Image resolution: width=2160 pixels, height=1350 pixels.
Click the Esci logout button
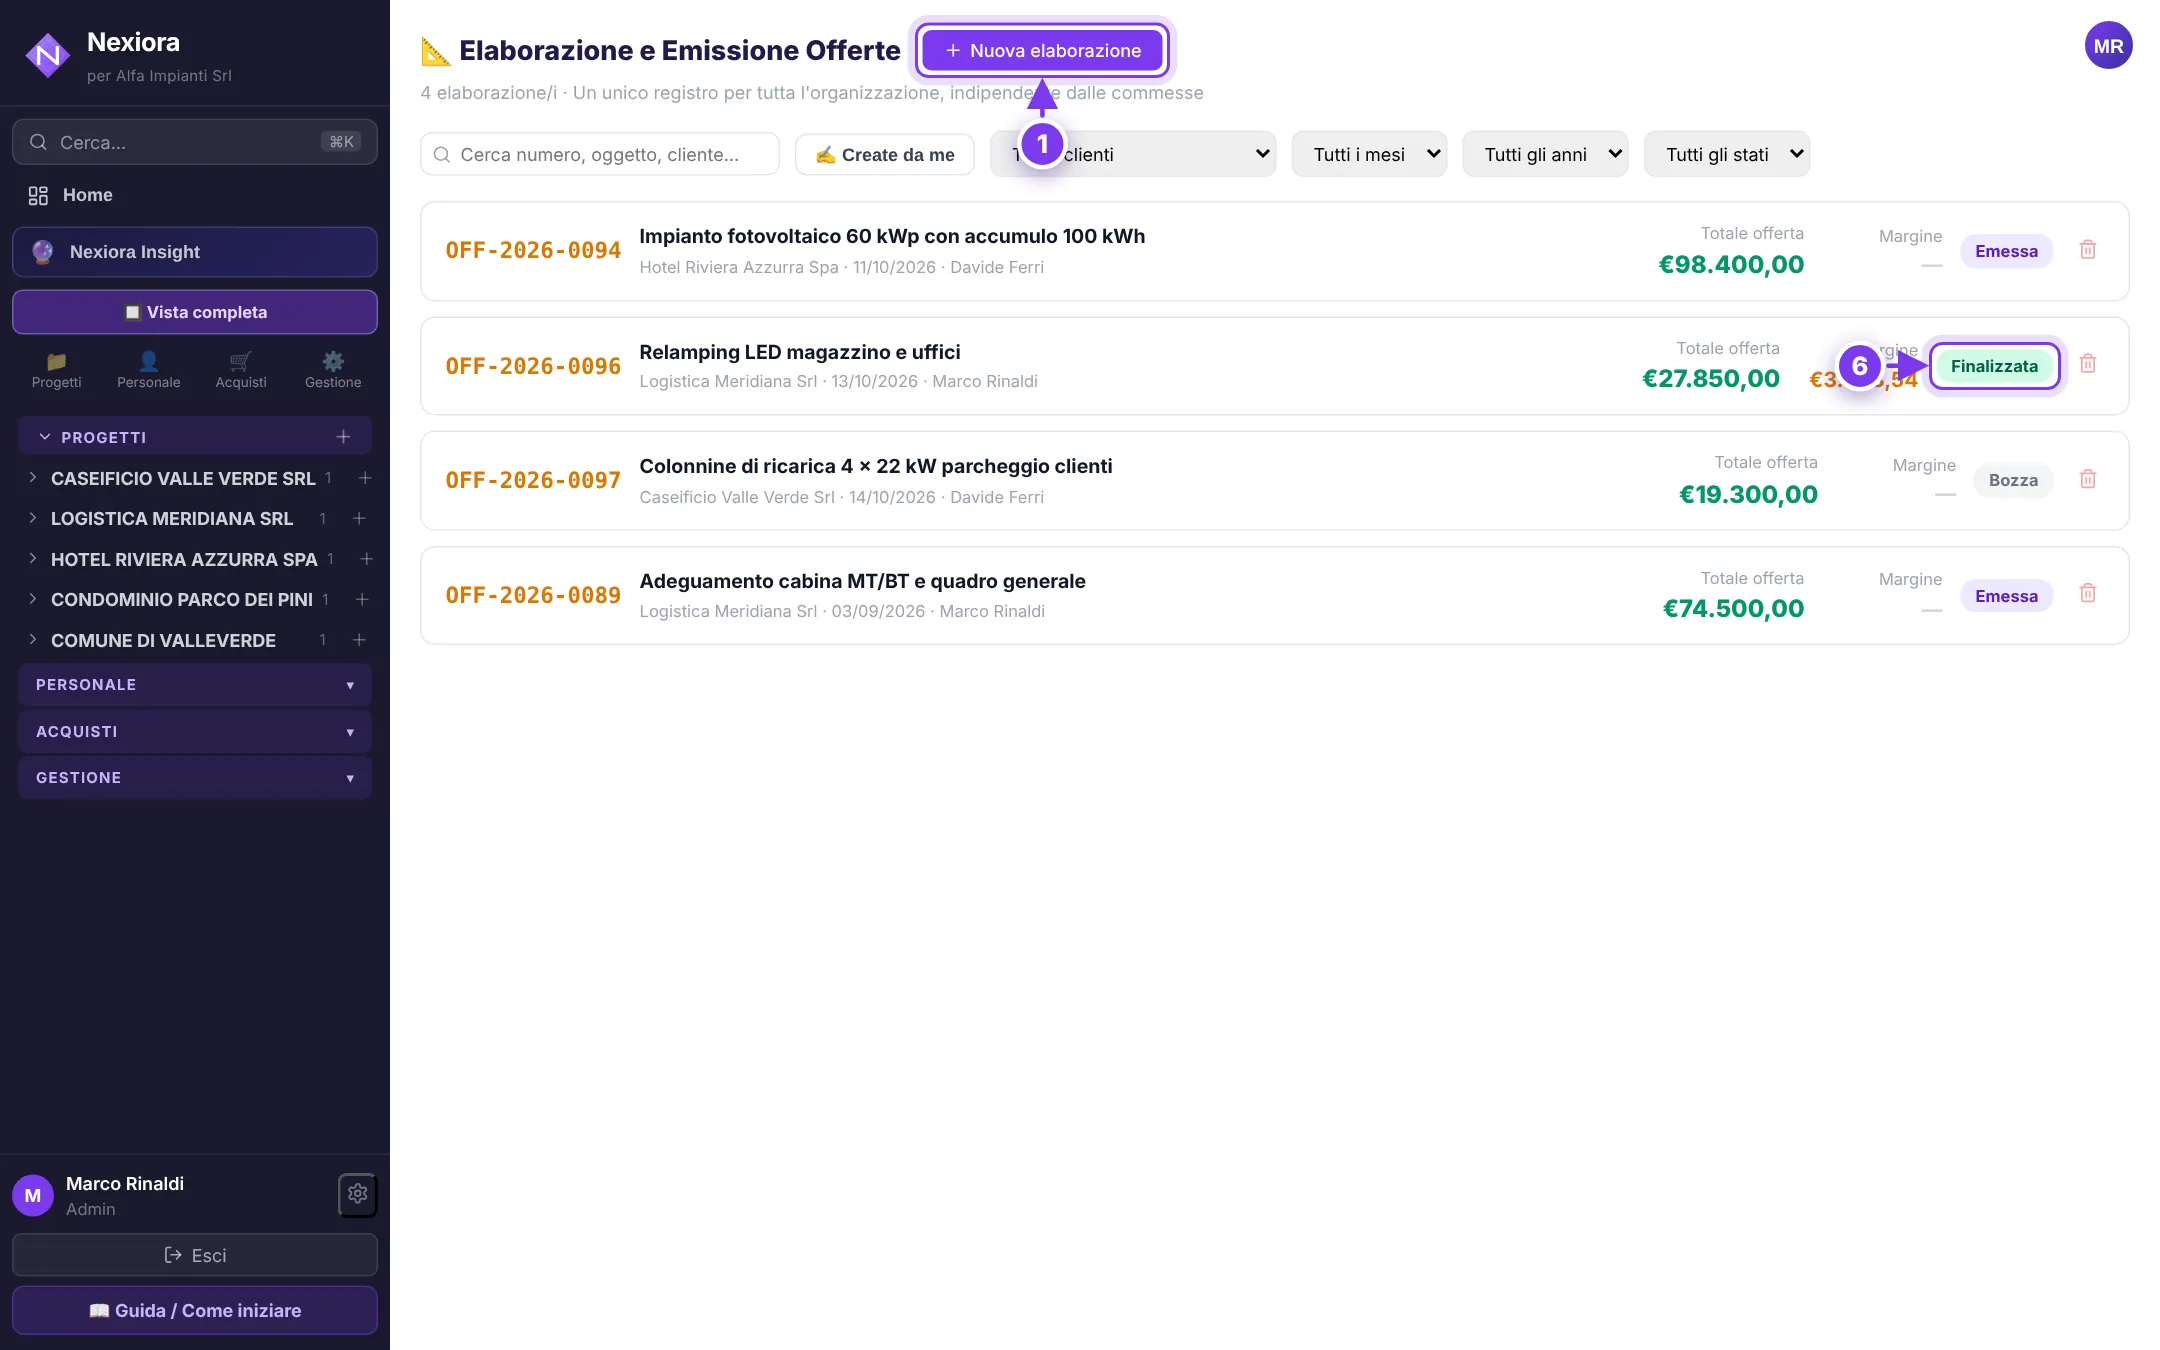(x=195, y=1255)
